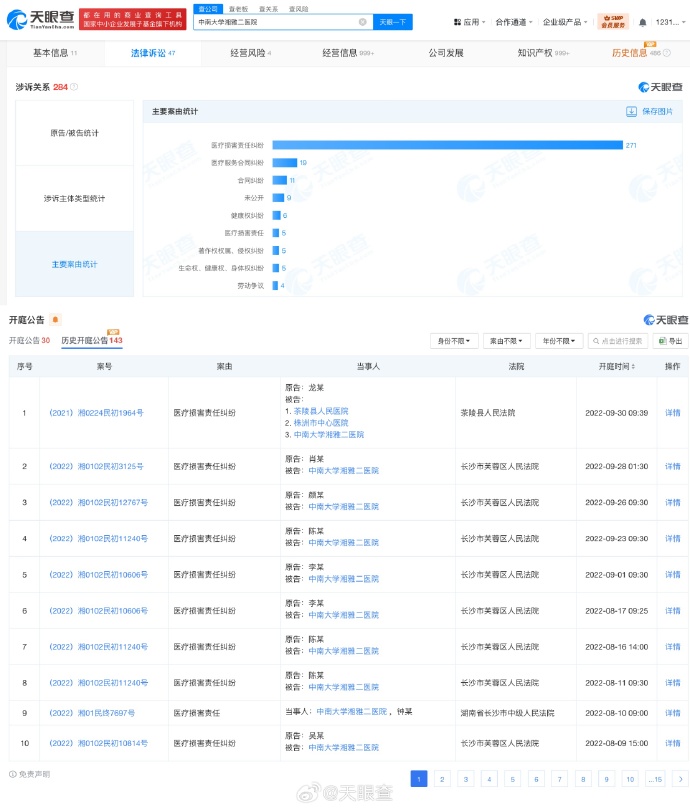This screenshot has height=809, width=690.
Task: Expand 企业级产品 dropdown
Action: 565,22
